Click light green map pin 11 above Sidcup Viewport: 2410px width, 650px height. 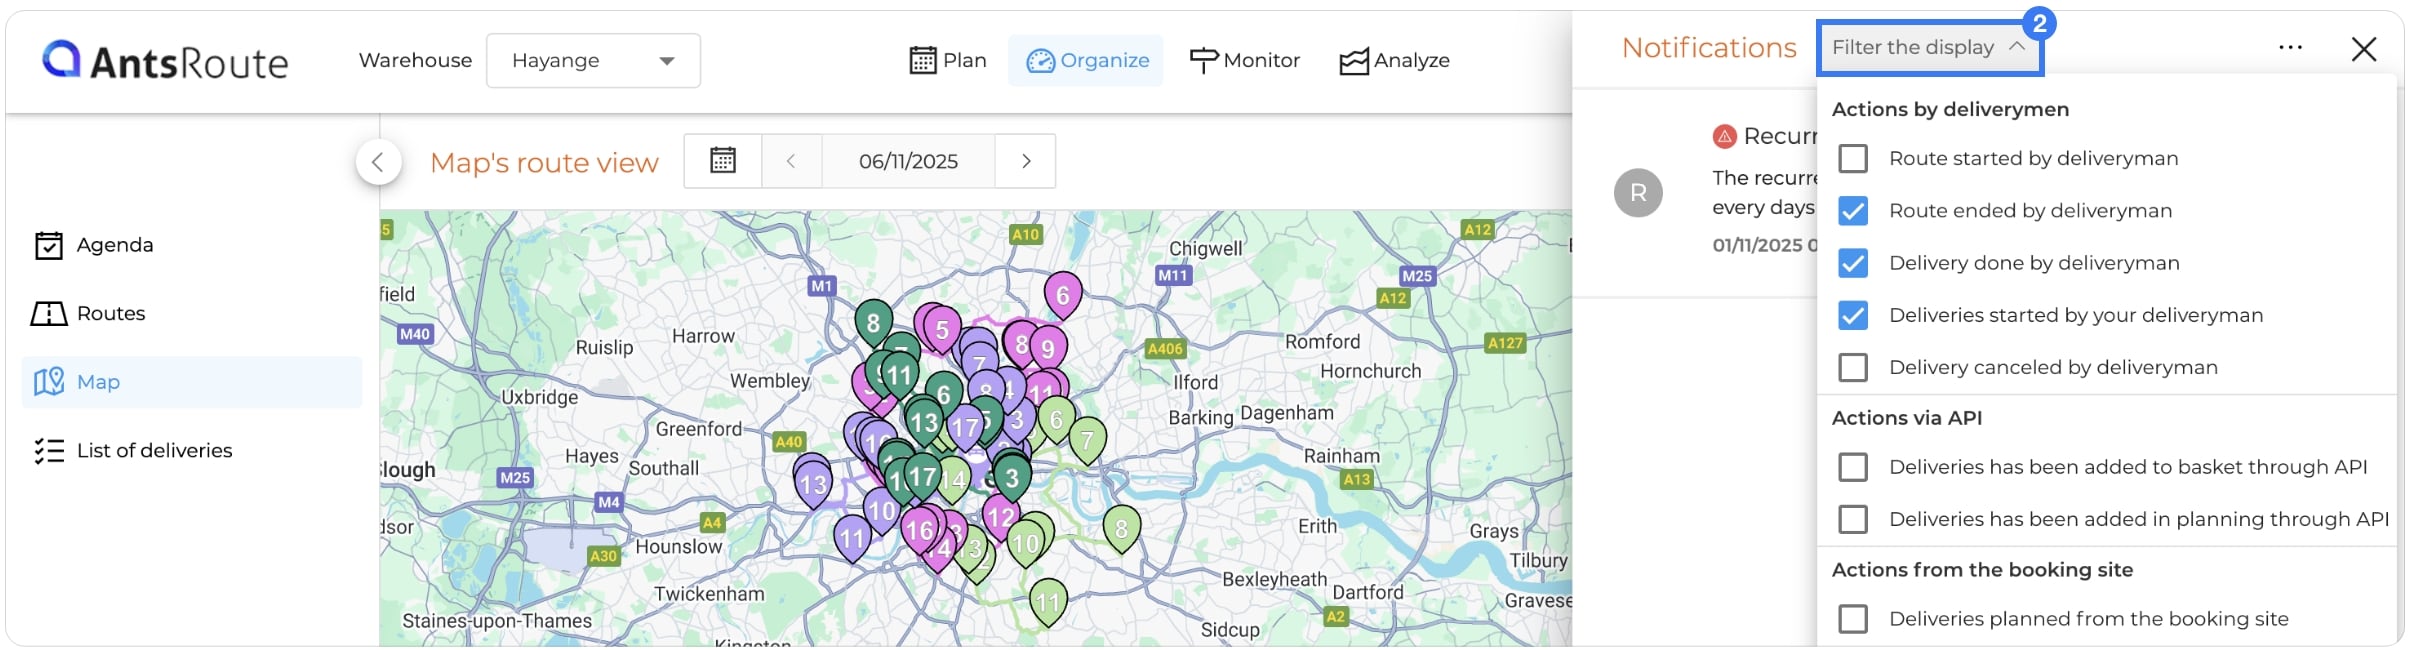click(1048, 603)
